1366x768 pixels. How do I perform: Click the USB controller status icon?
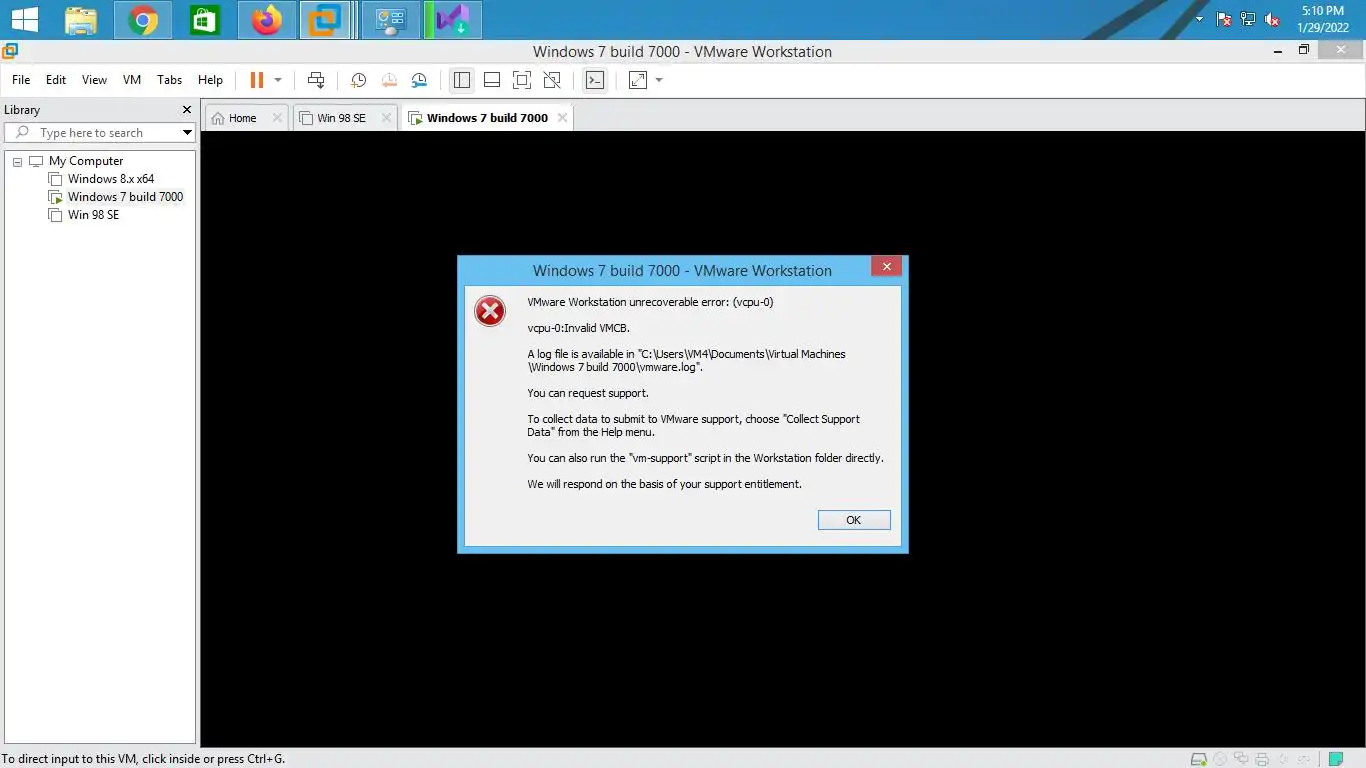[x=1304, y=759]
